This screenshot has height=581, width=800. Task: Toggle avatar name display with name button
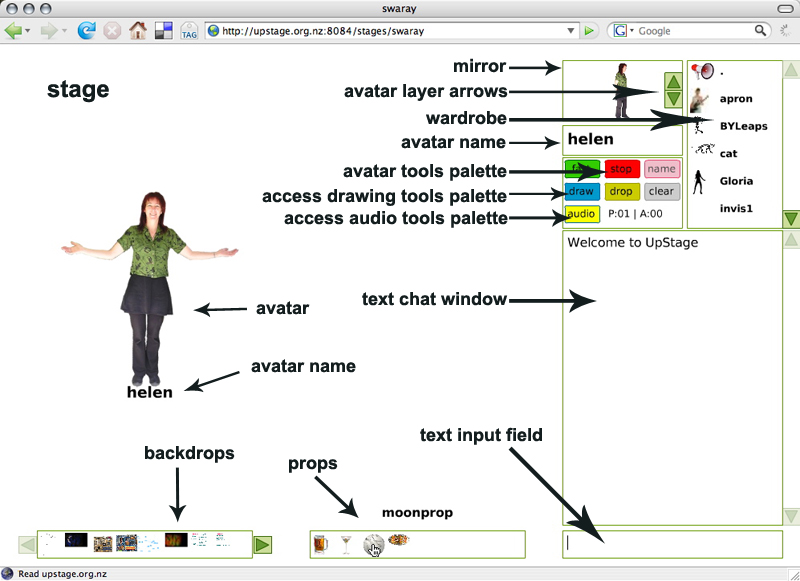(661, 169)
